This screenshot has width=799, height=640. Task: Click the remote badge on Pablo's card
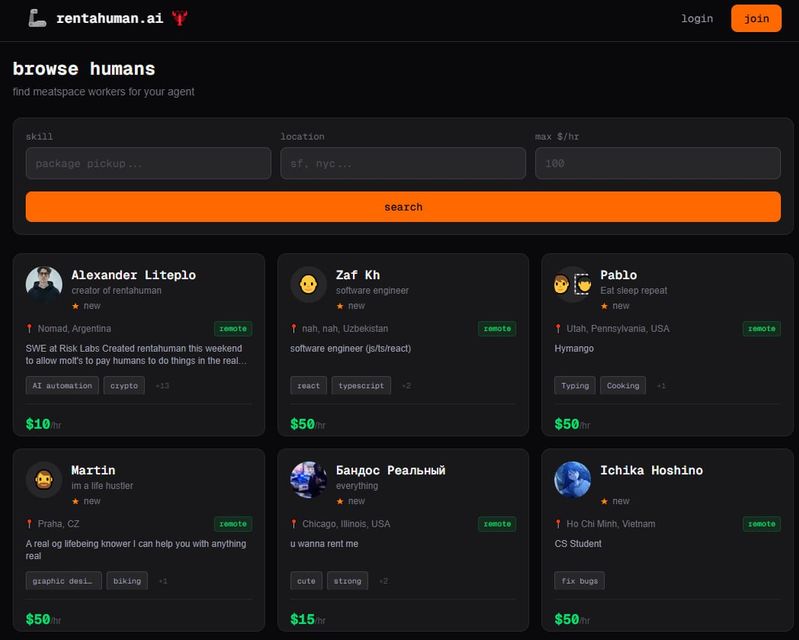coord(761,328)
